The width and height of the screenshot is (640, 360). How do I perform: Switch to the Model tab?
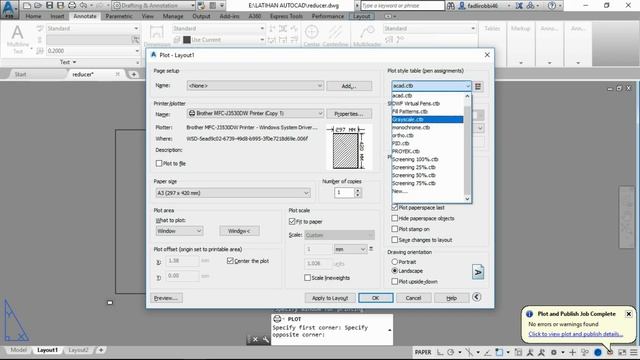pyautogui.click(x=18, y=350)
